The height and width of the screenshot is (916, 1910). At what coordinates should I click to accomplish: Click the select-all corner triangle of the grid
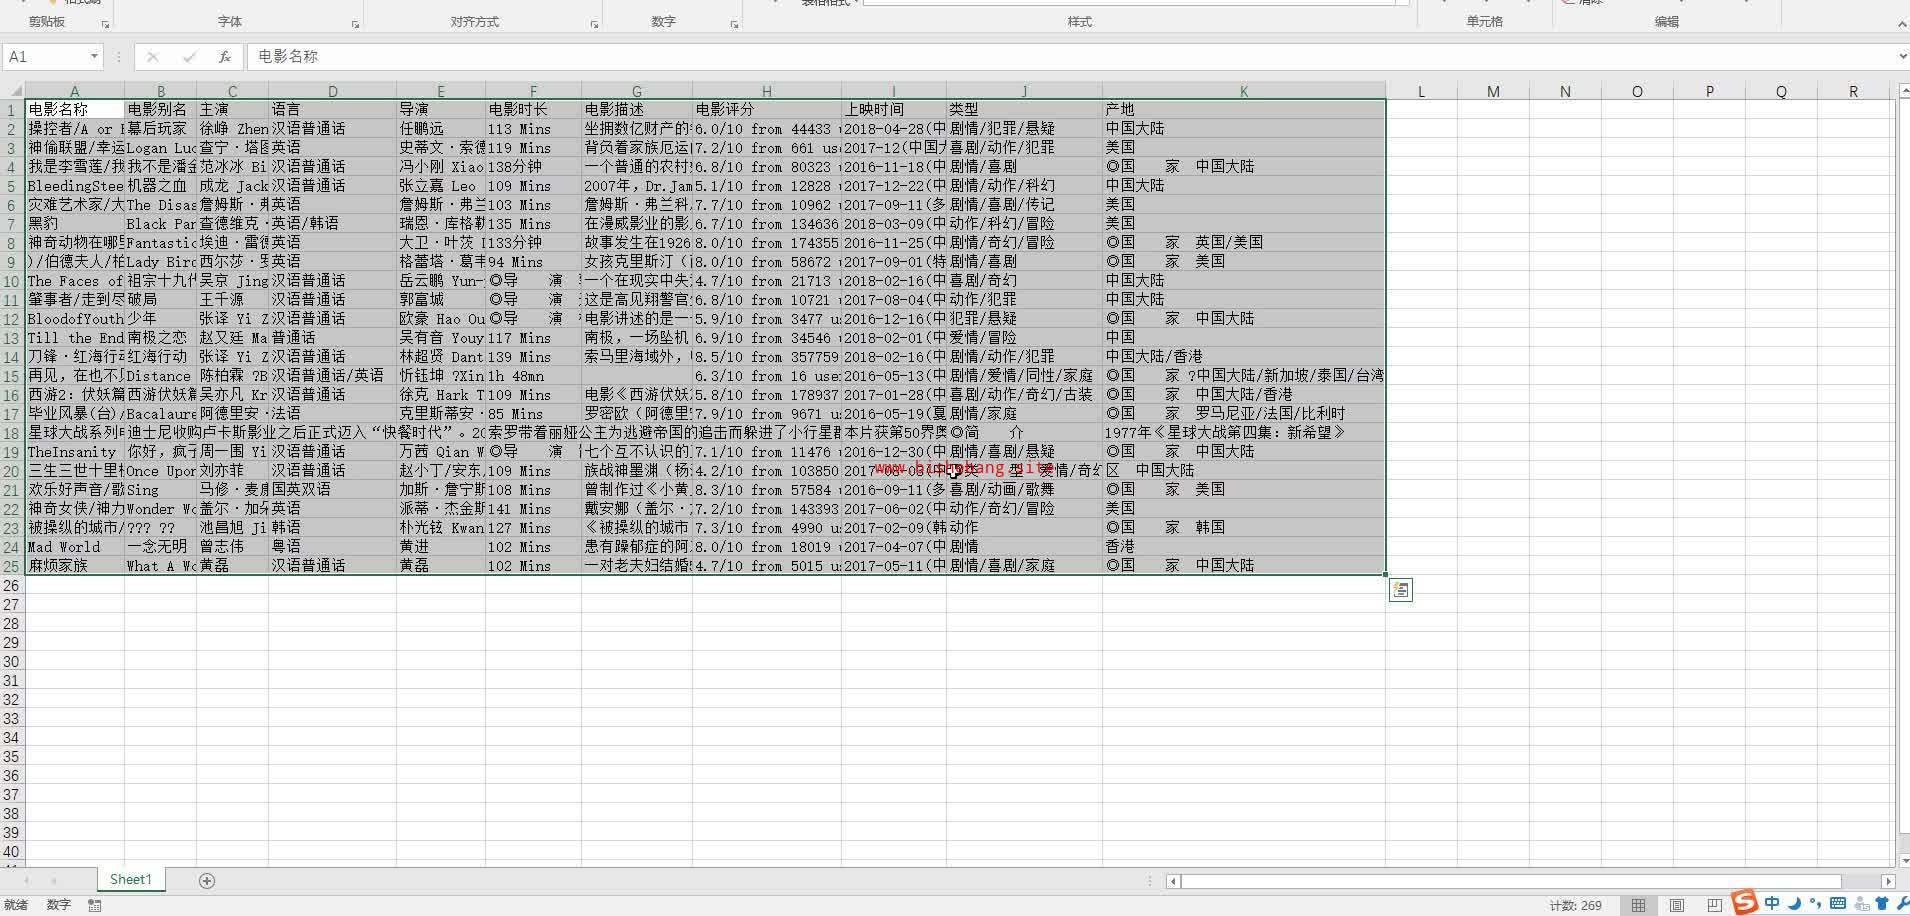pos(12,91)
